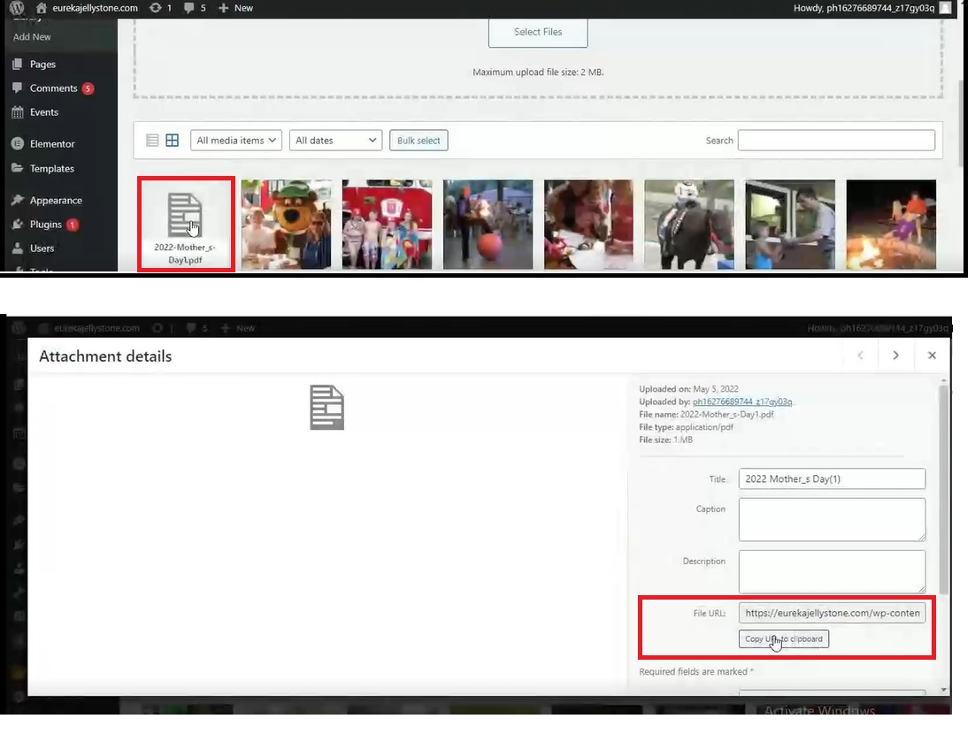Screen dimensions: 977x735
Task: Click the Plugins plug icon
Action: click(x=17, y=224)
